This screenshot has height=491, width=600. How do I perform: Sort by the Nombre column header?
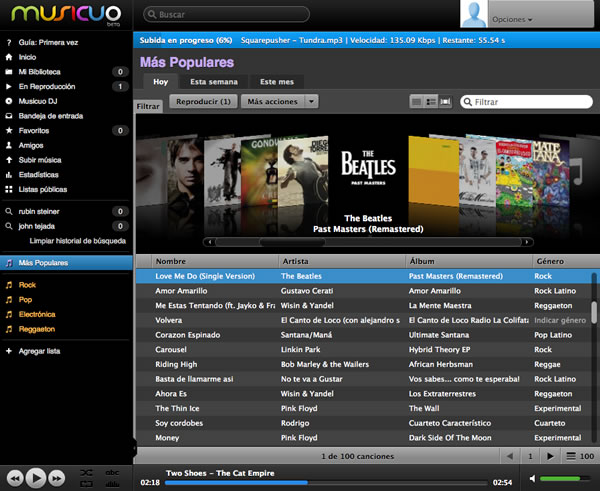pos(215,261)
